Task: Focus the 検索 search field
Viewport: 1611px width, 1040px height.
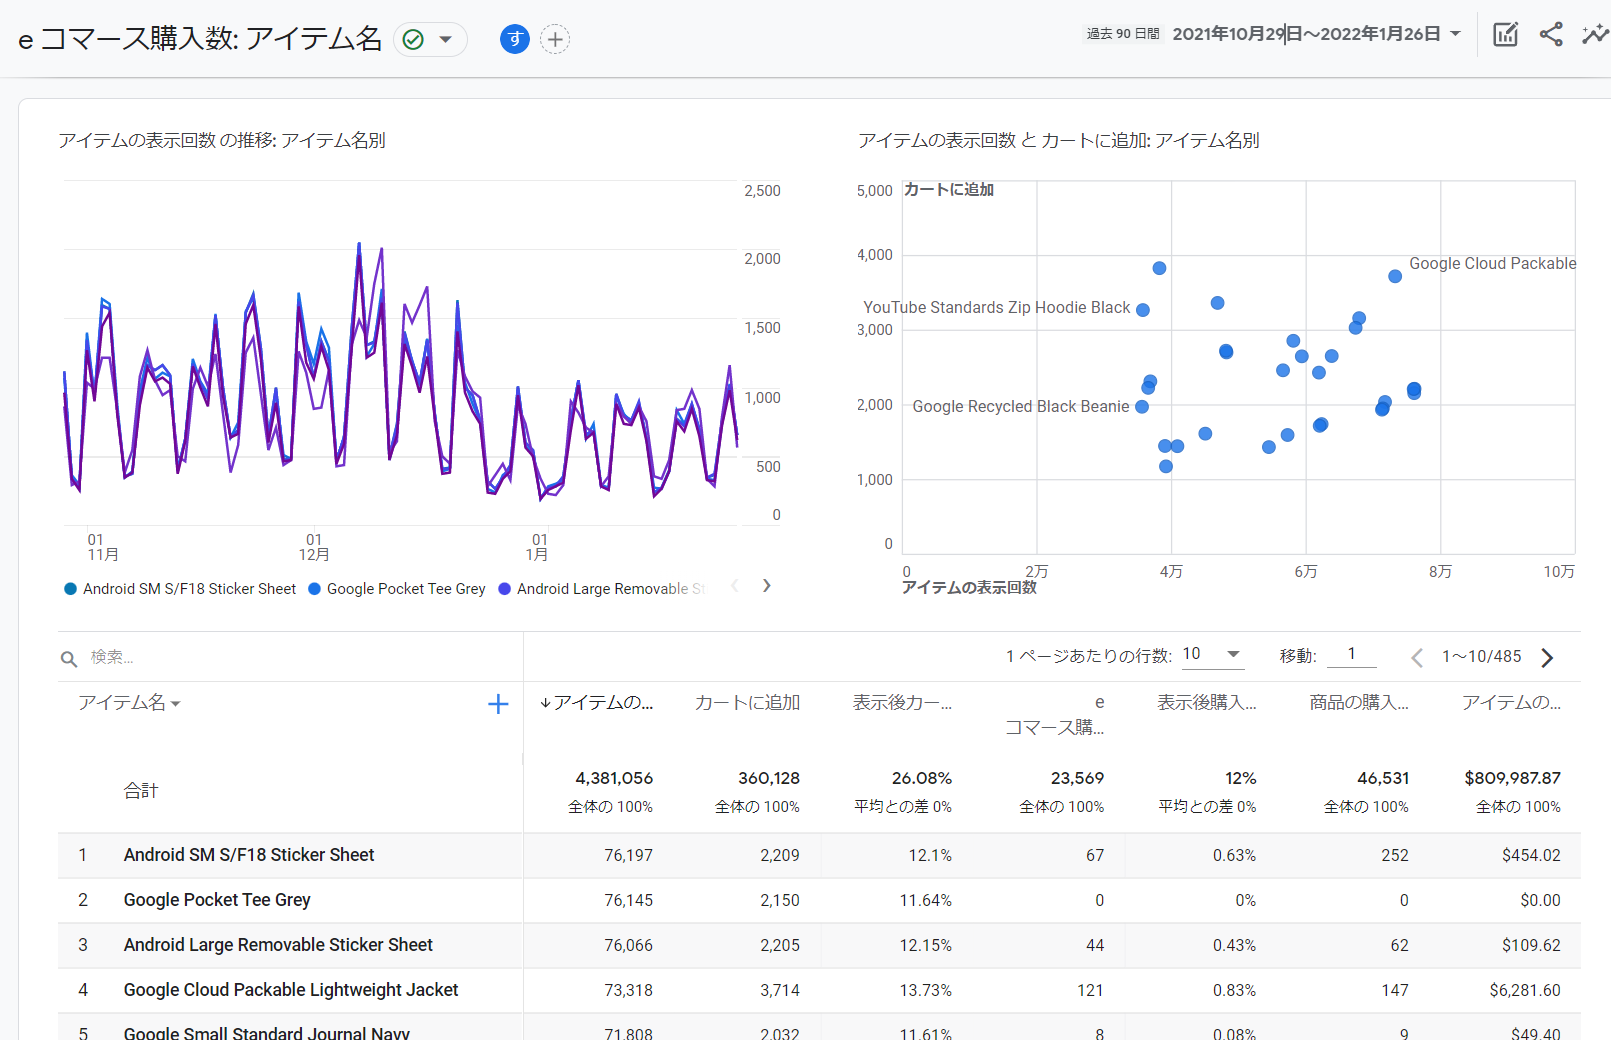Action: (300, 657)
